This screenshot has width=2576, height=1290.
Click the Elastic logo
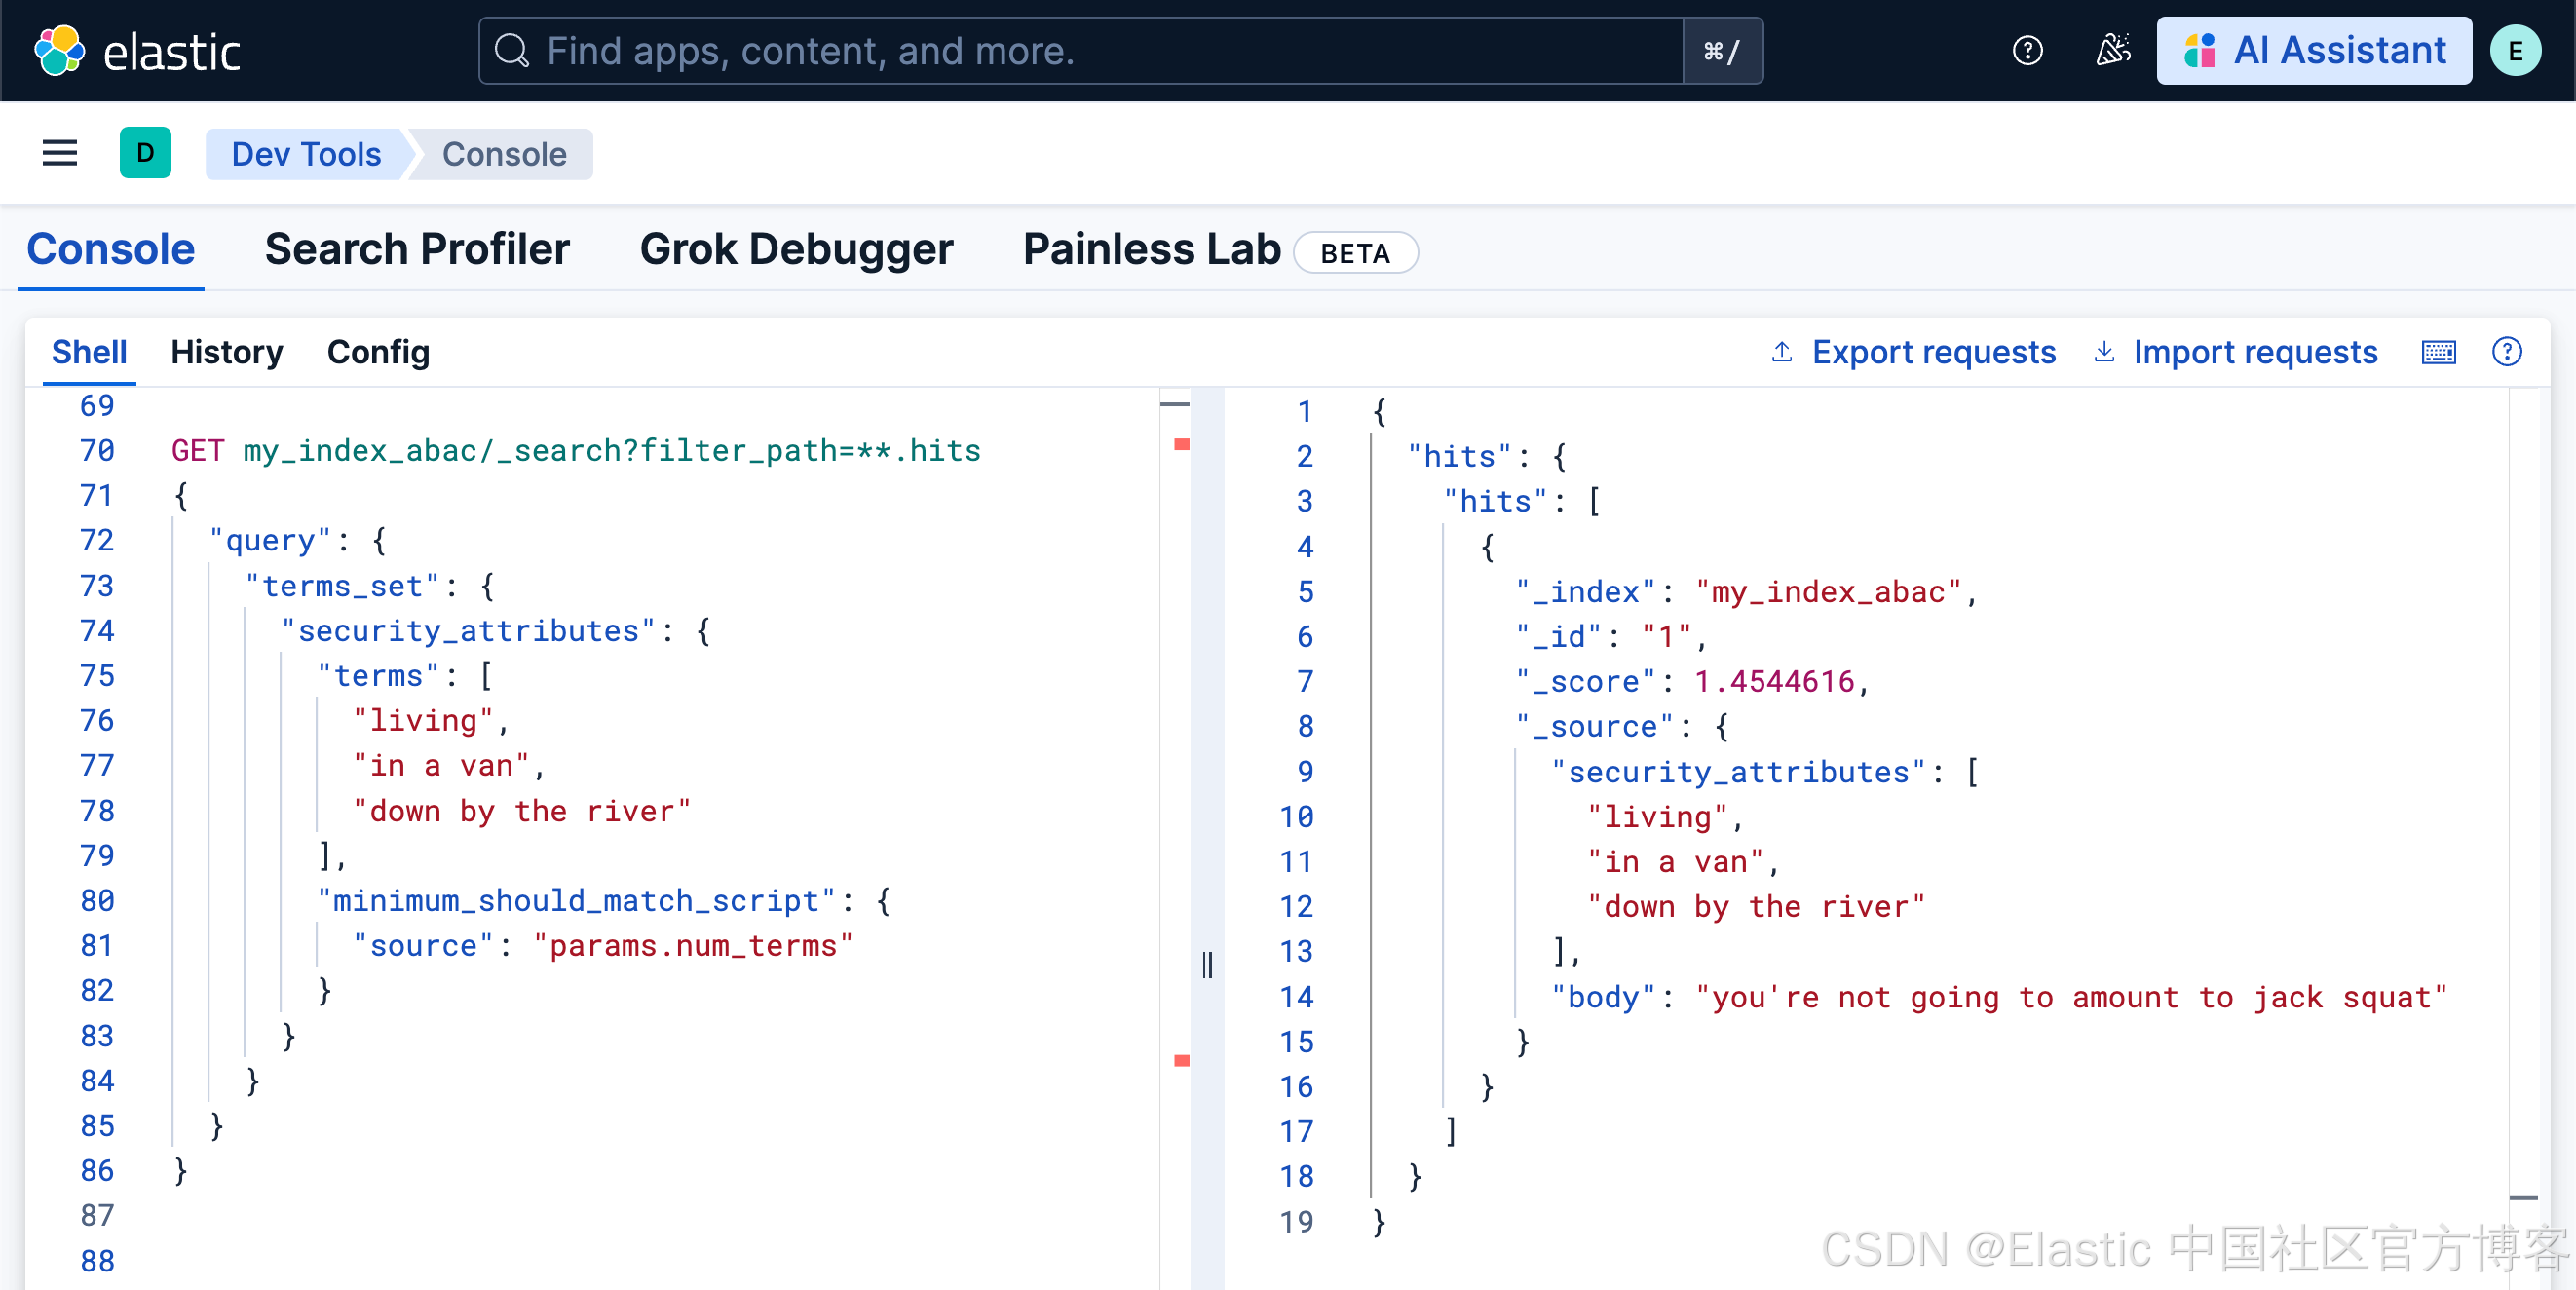click(137, 51)
